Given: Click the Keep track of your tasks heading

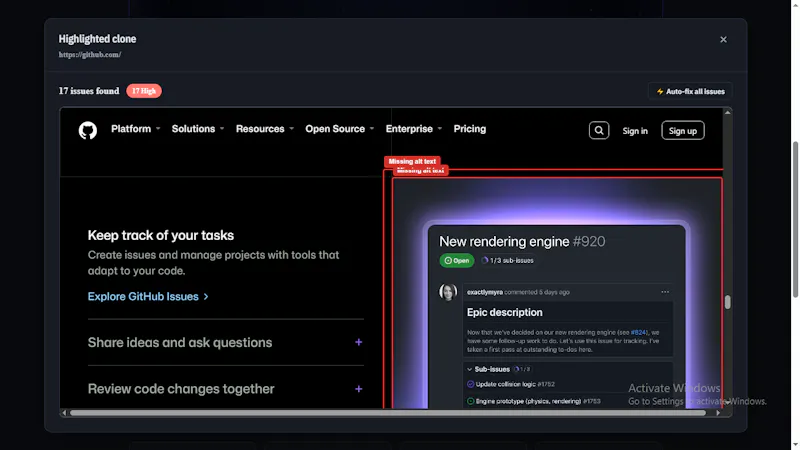Looking at the screenshot, I should (161, 235).
